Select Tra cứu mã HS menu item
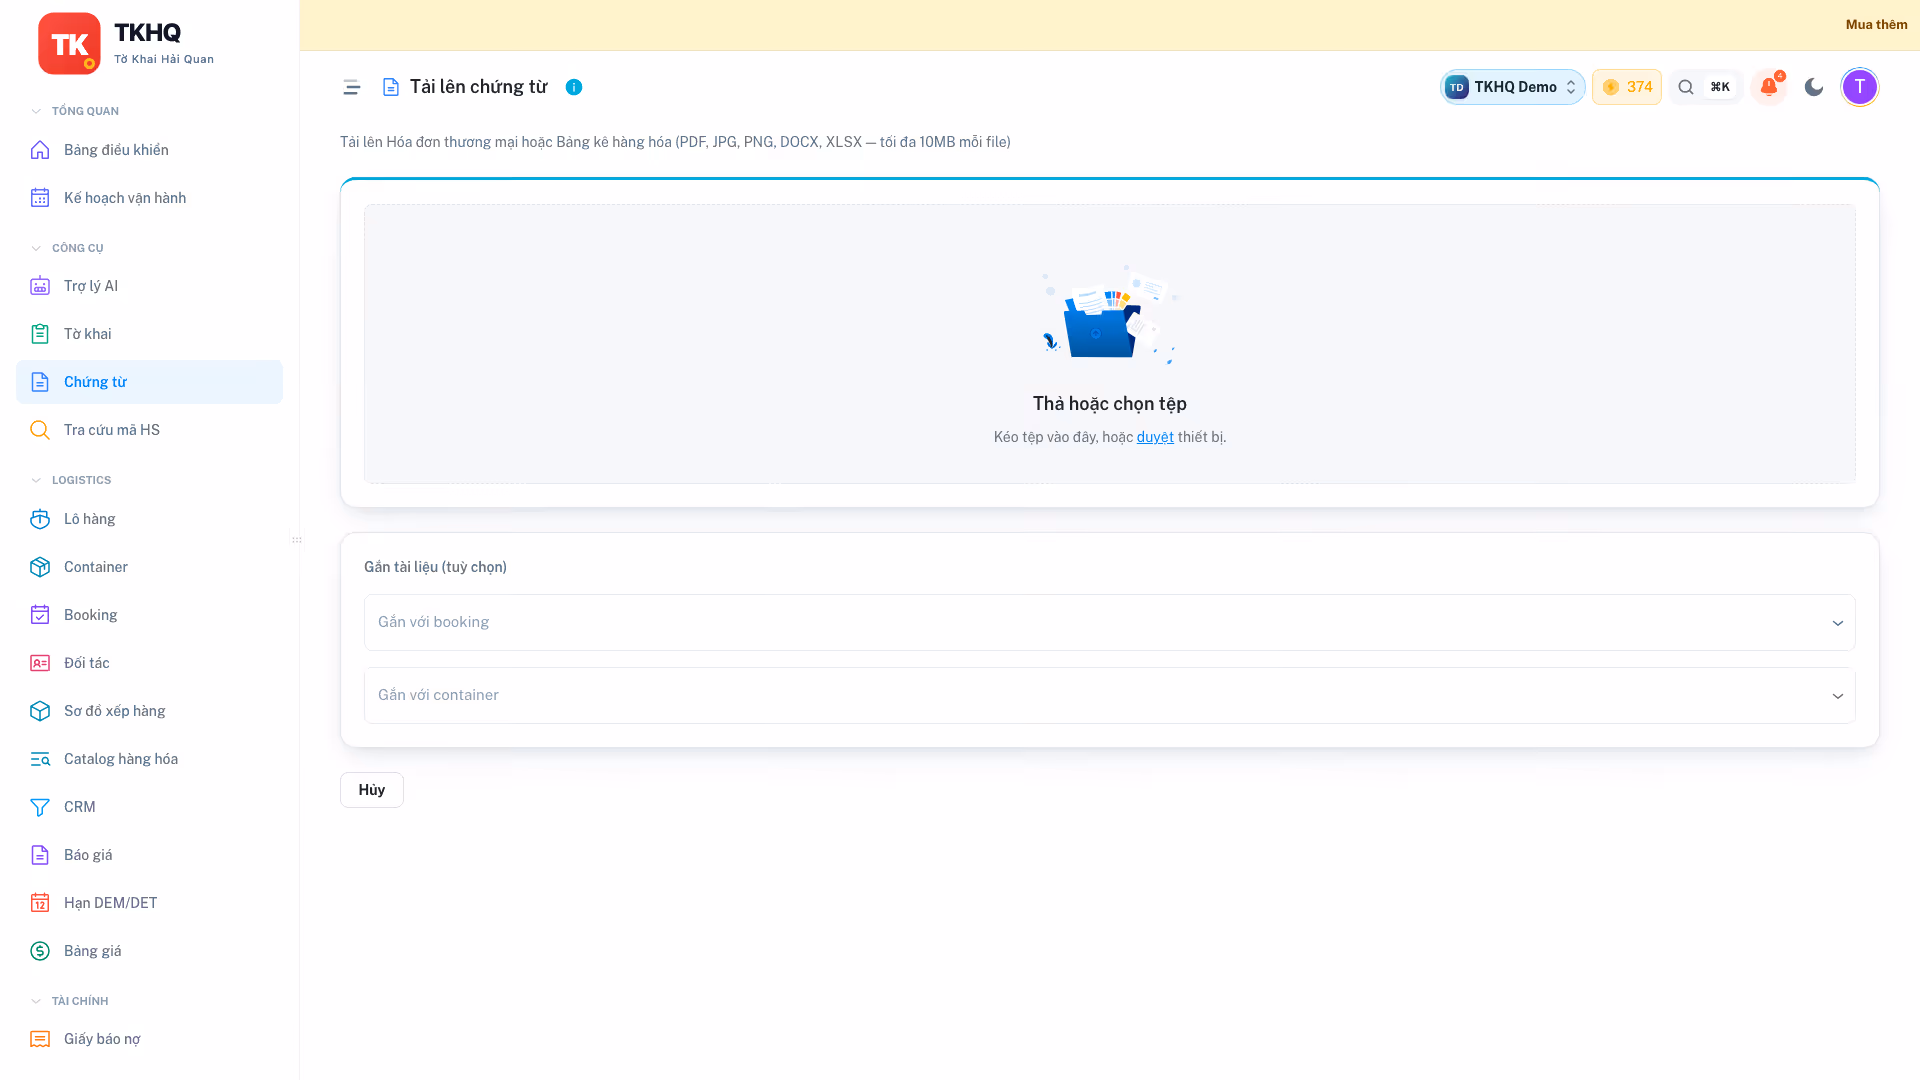The image size is (1920, 1080). pos(149,430)
